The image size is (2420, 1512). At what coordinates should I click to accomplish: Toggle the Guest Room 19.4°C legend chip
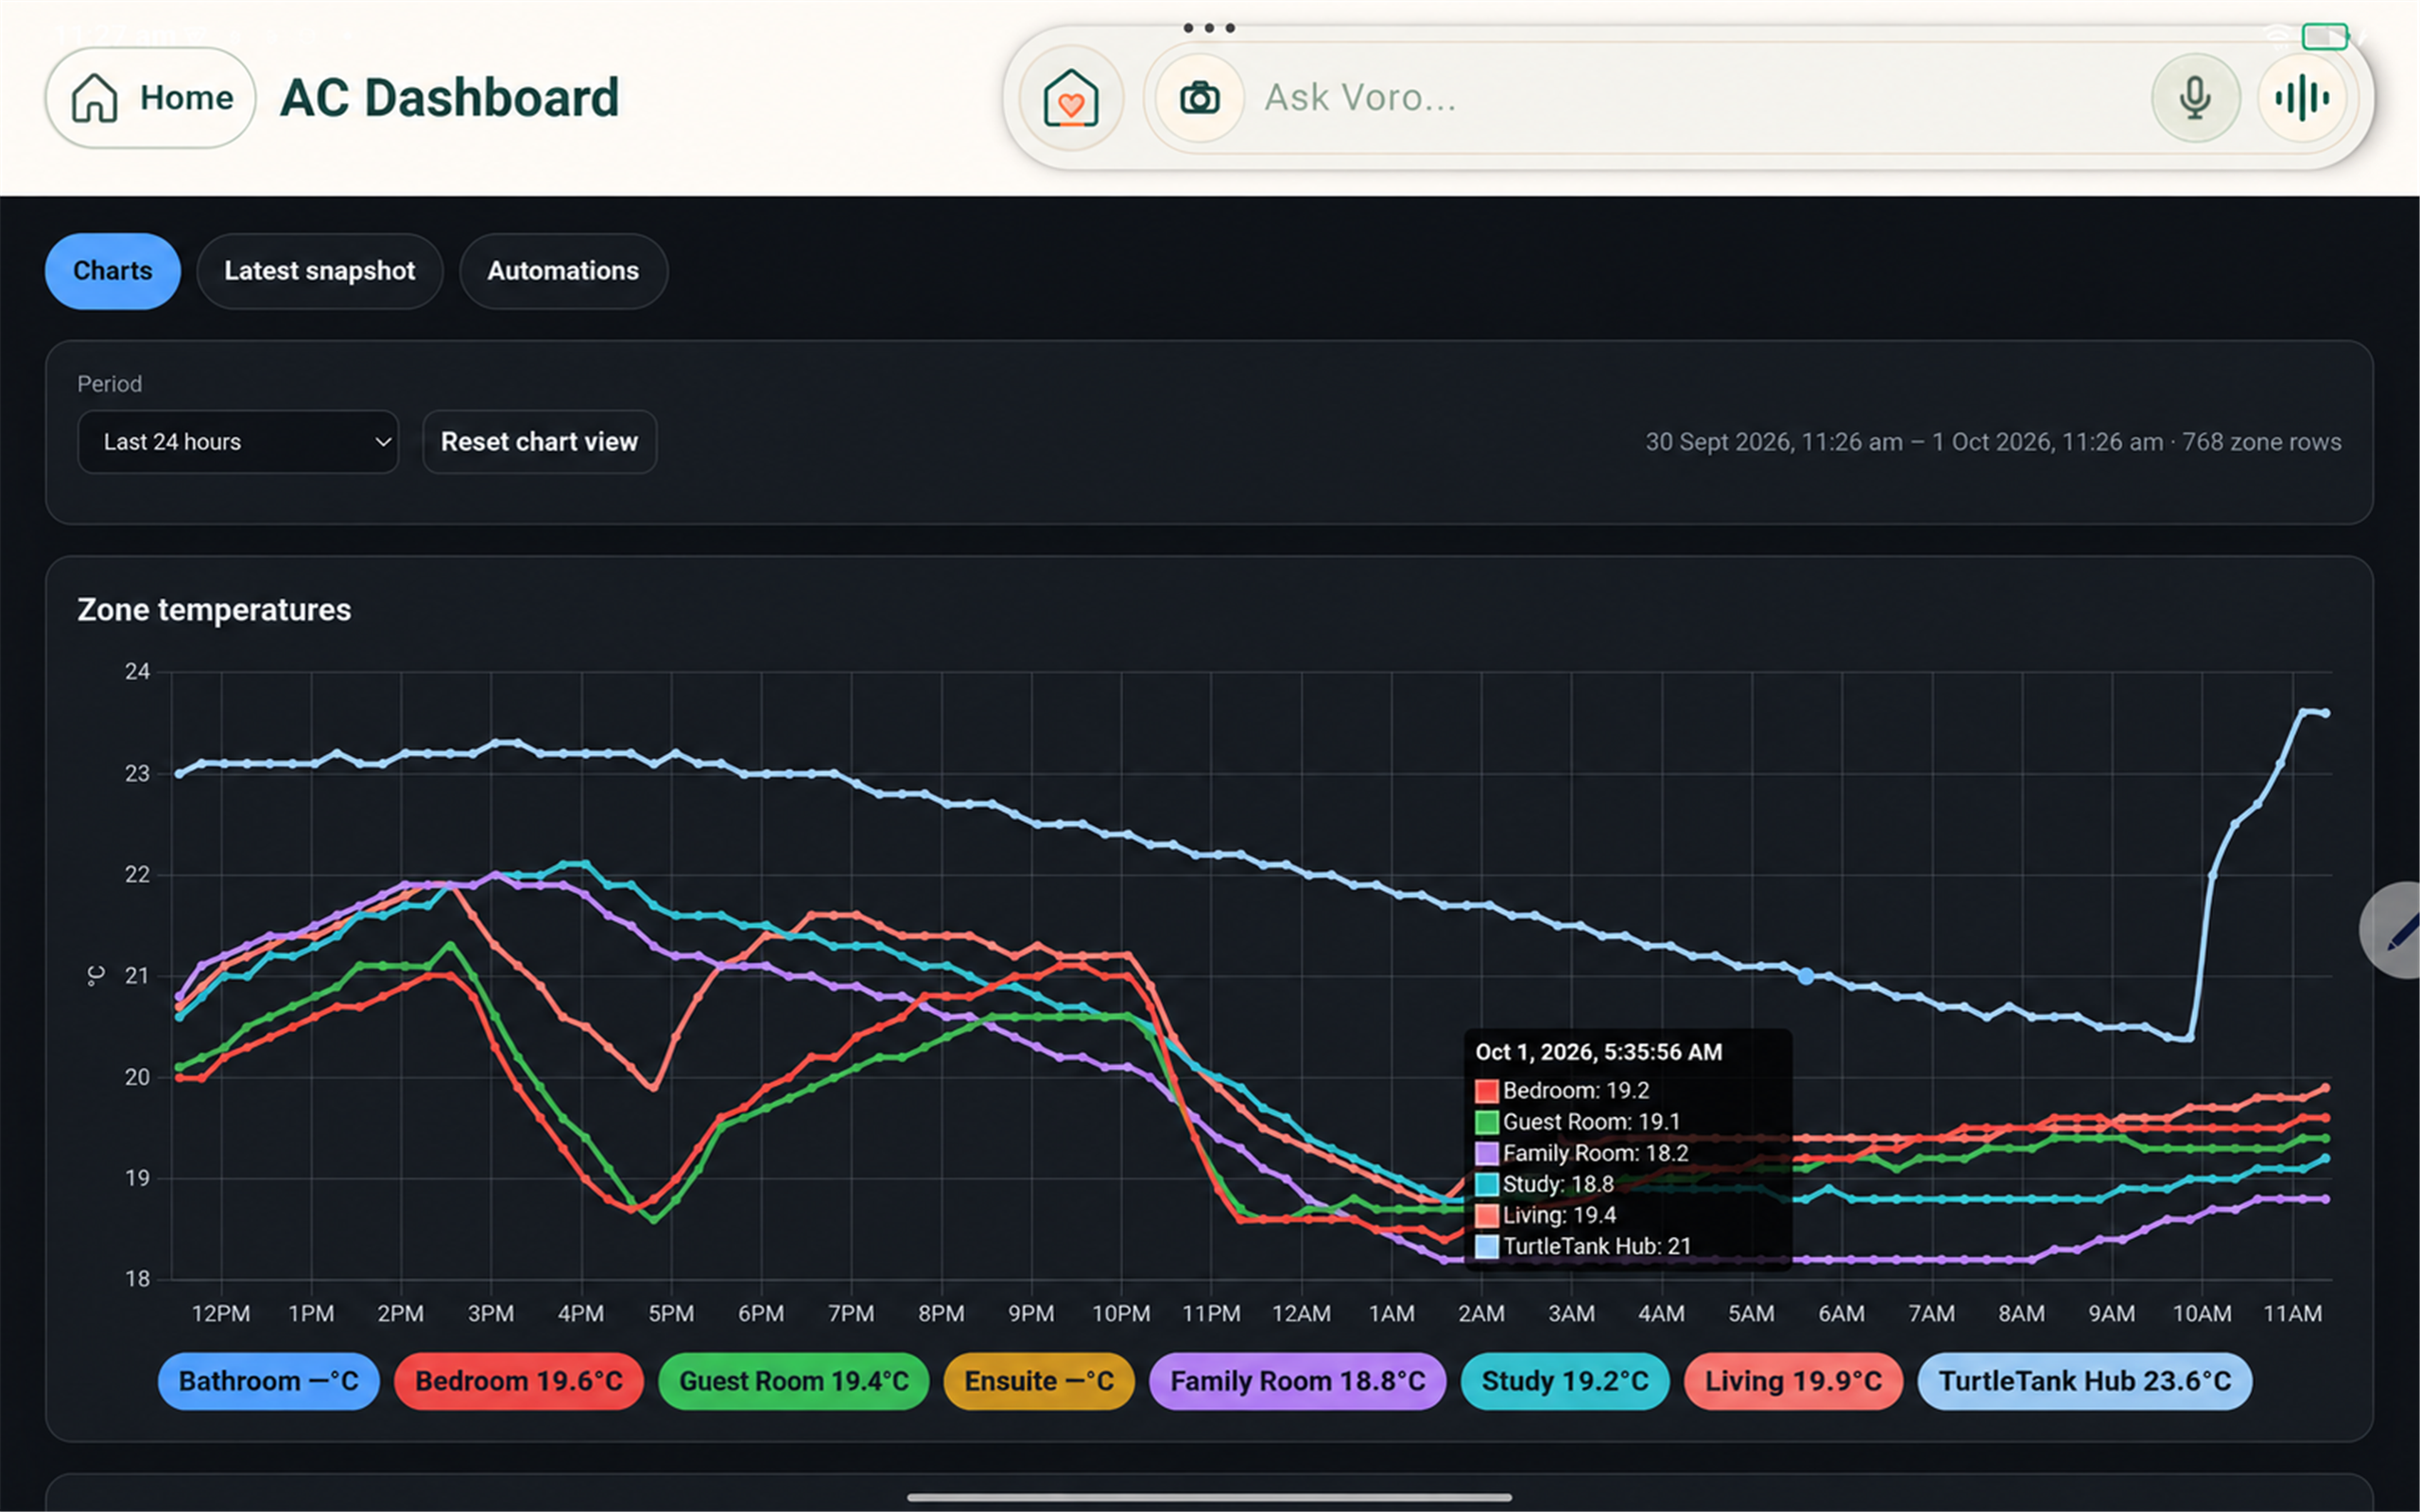(794, 1381)
